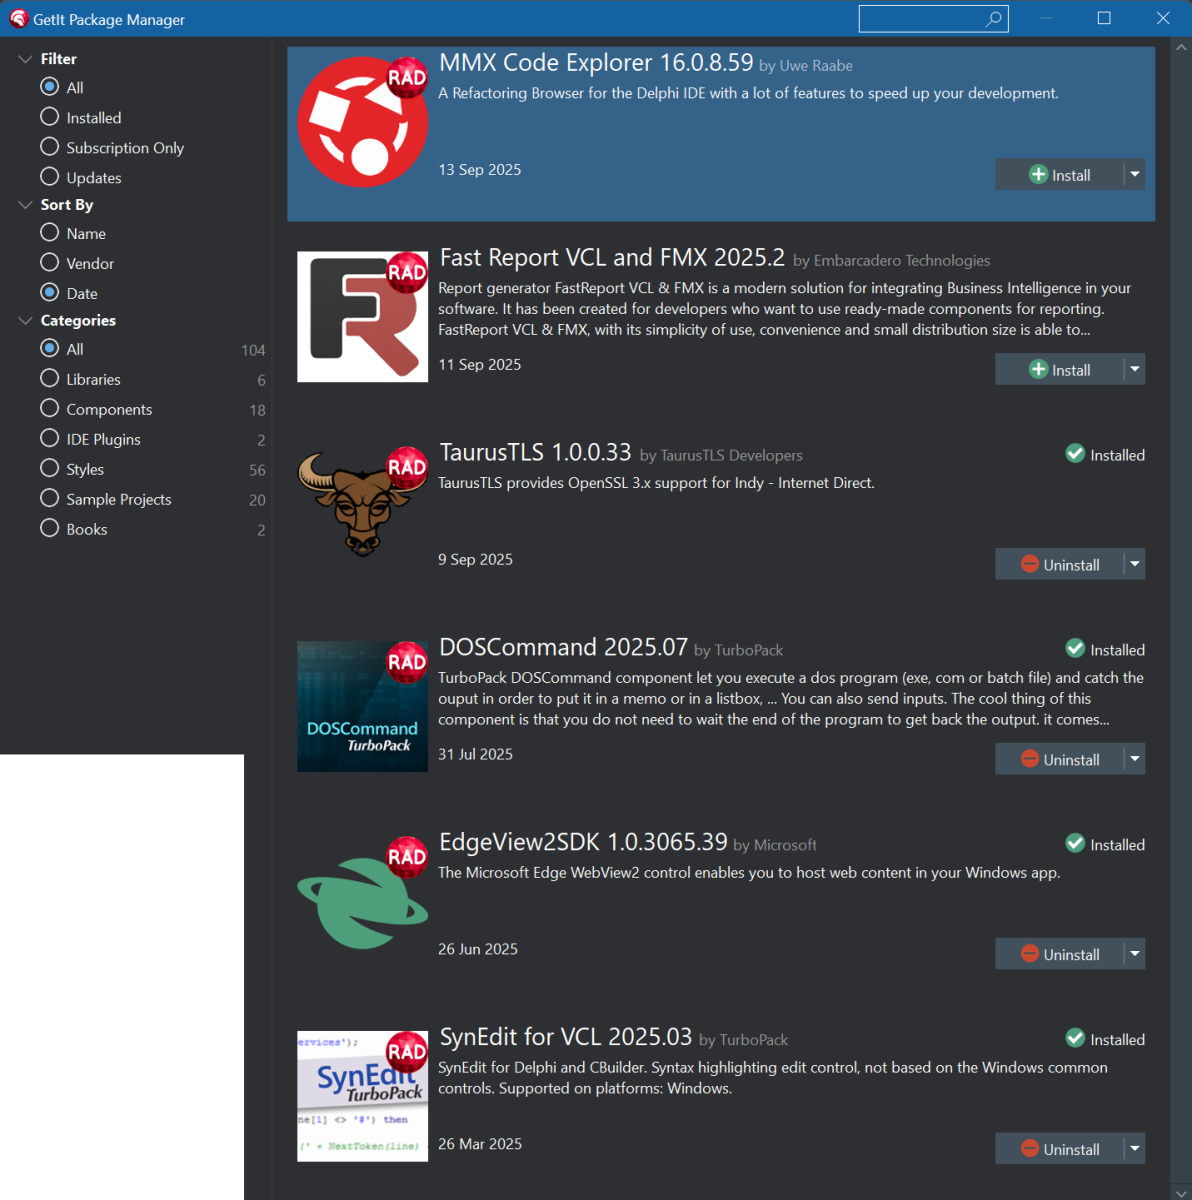Select the Installed filter option
The width and height of the screenshot is (1192, 1200).
click(50, 117)
